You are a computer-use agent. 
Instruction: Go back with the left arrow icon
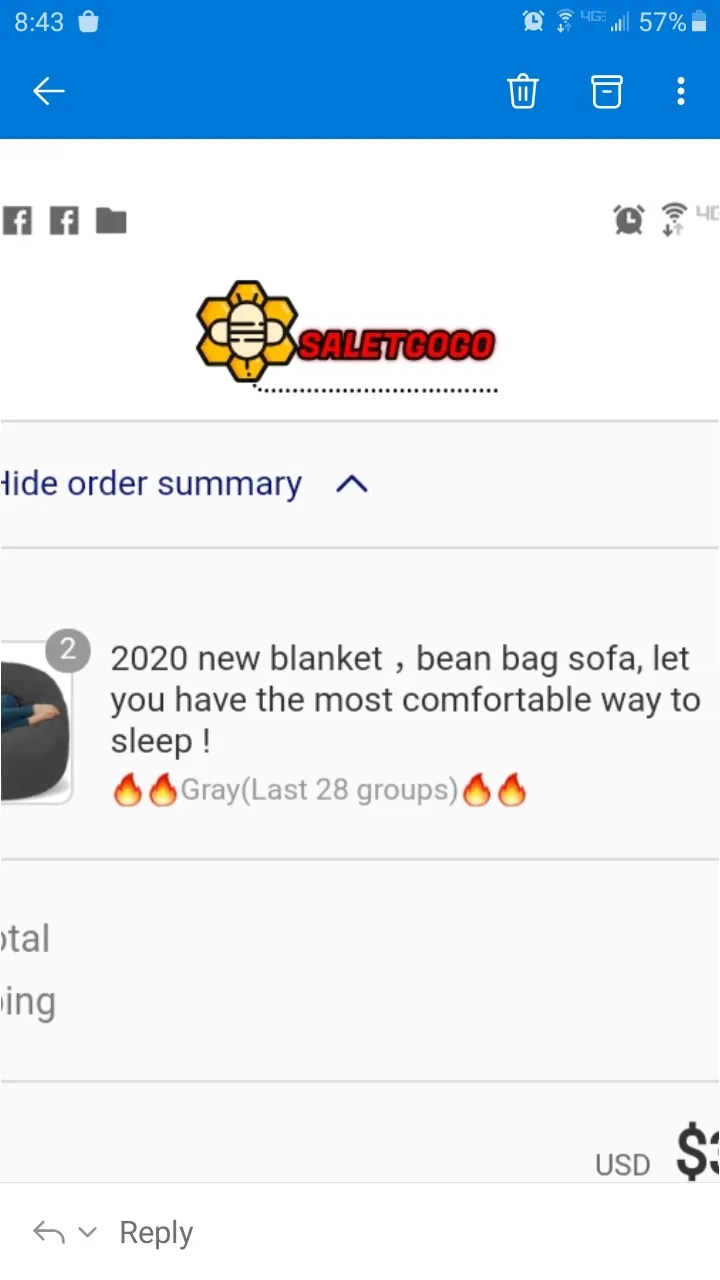click(48, 92)
